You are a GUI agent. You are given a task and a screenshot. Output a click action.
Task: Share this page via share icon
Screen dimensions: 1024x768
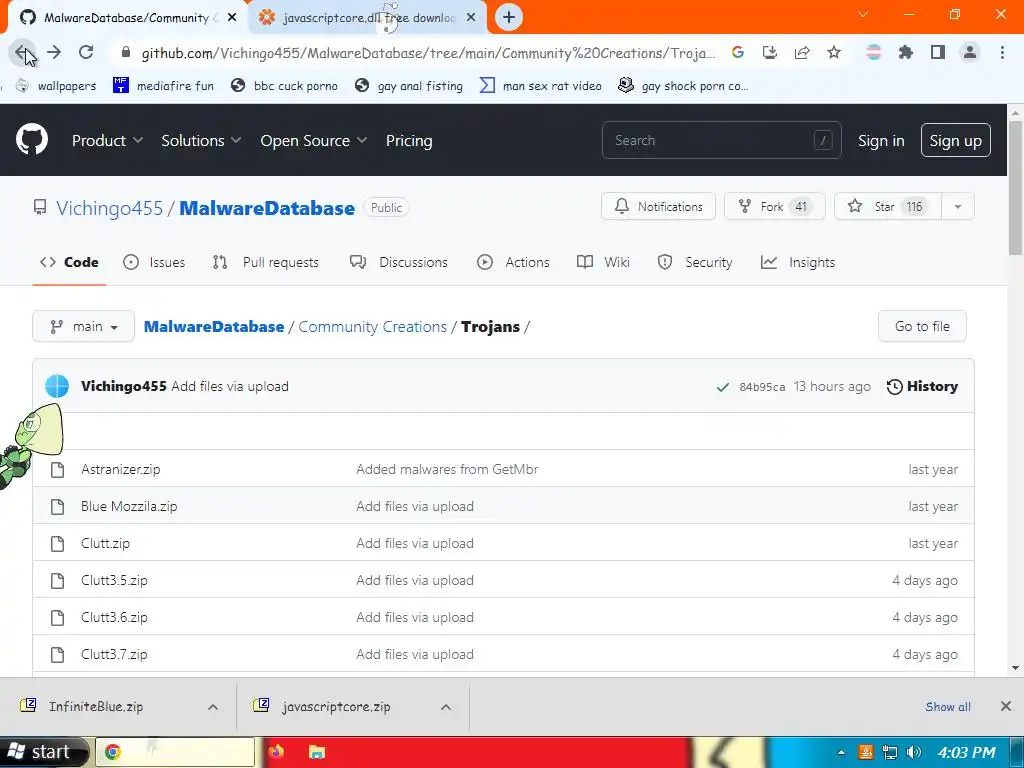[802, 52]
